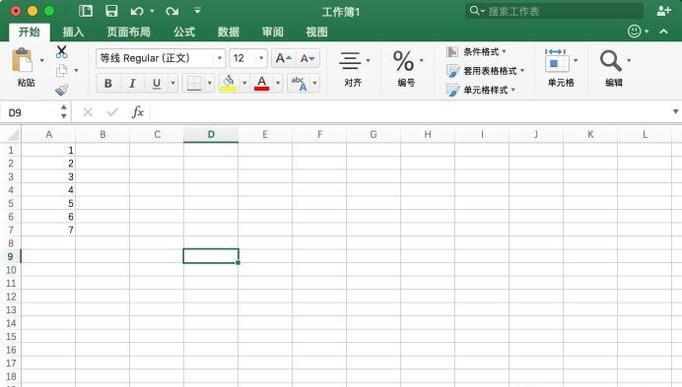Click the Cut scissors icon

pos(62,52)
